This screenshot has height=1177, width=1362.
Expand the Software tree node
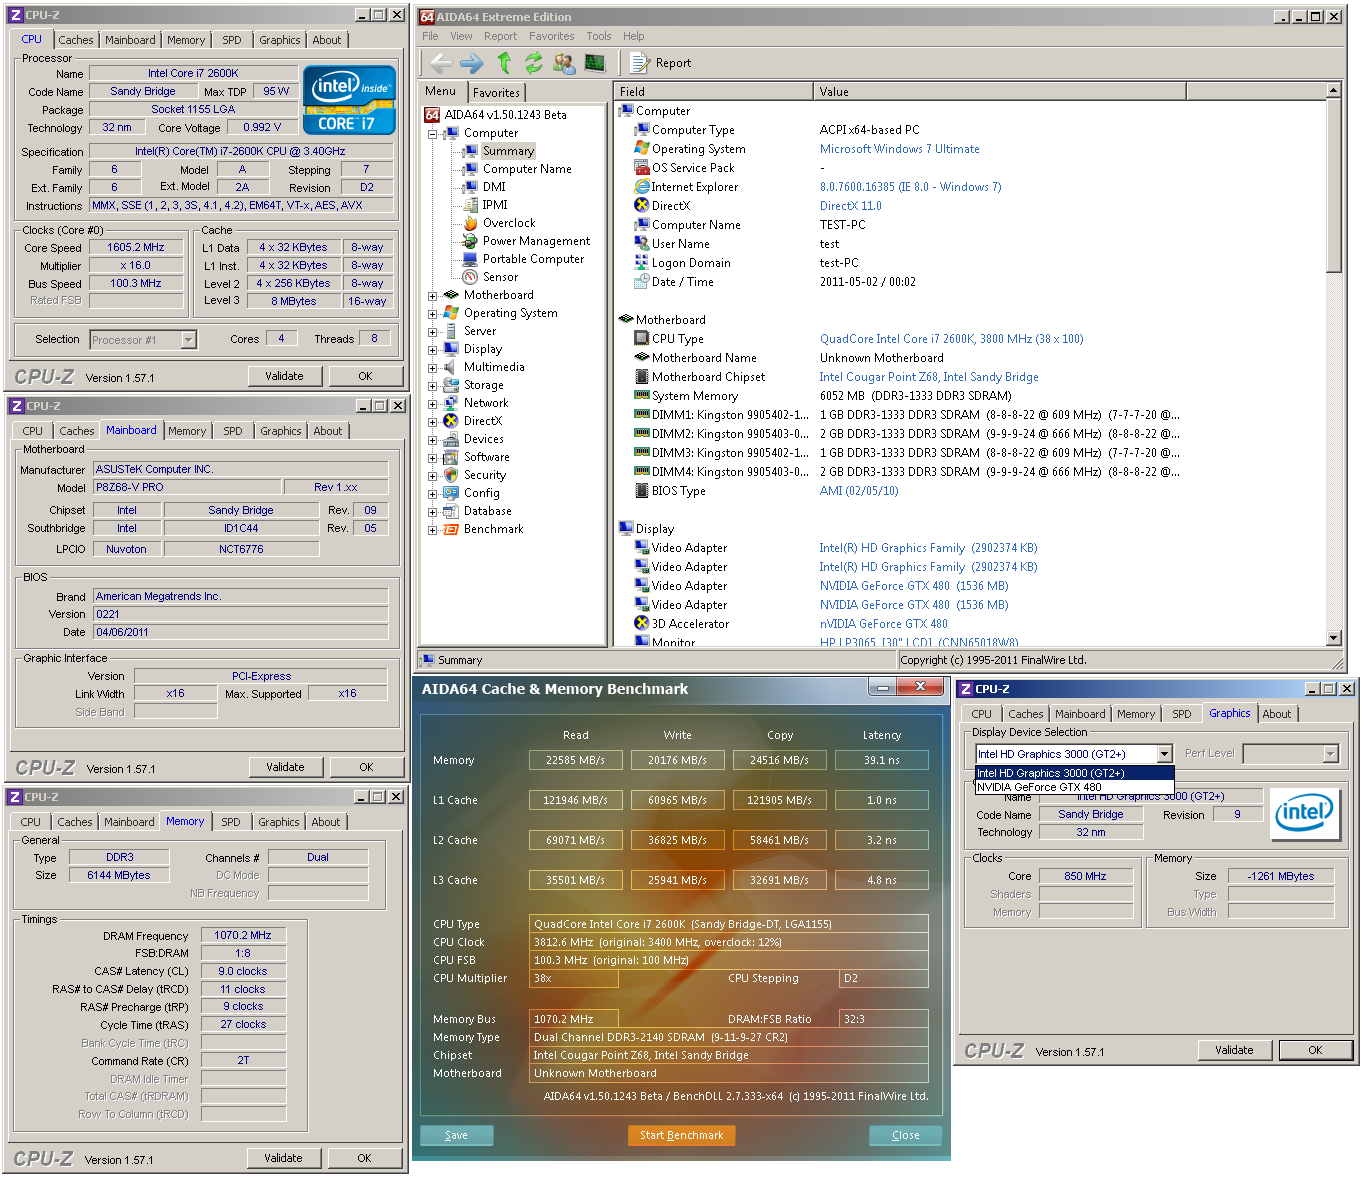pos(433,457)
